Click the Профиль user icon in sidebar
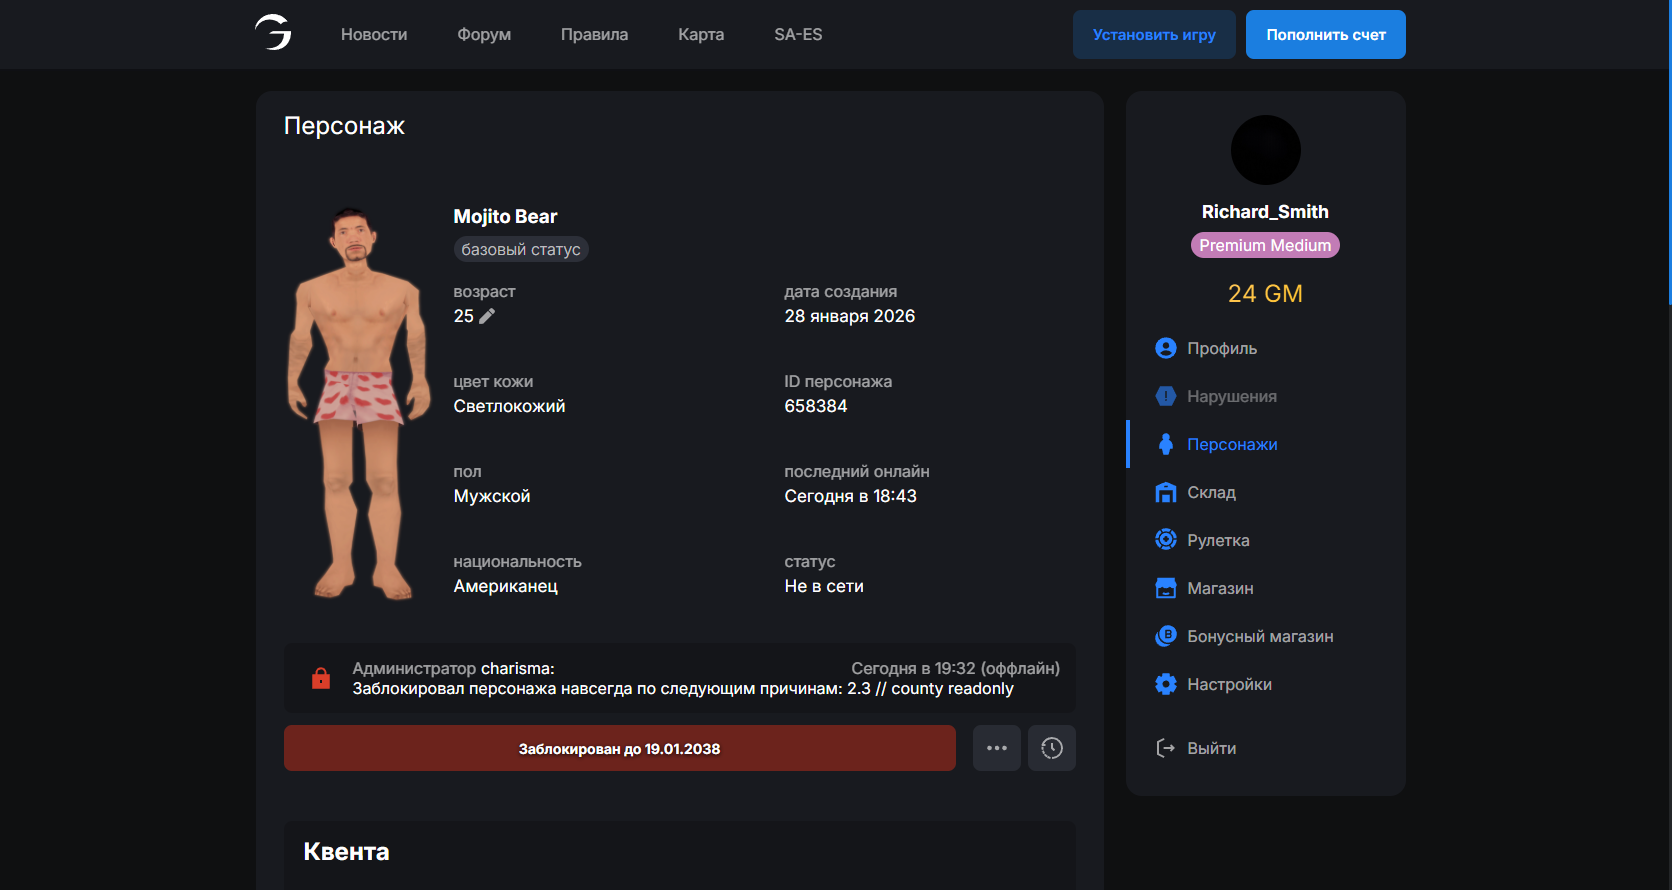 (x=1165, y=348)
